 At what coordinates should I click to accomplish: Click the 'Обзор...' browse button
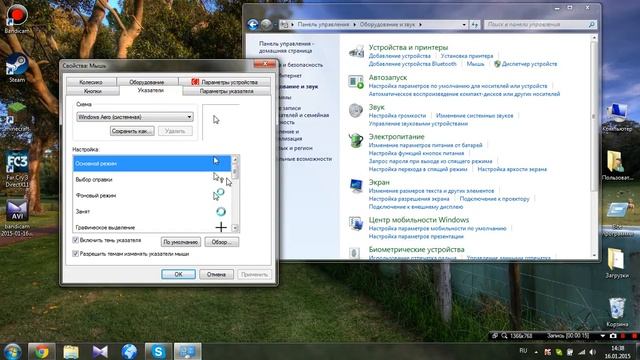point(222,242)
